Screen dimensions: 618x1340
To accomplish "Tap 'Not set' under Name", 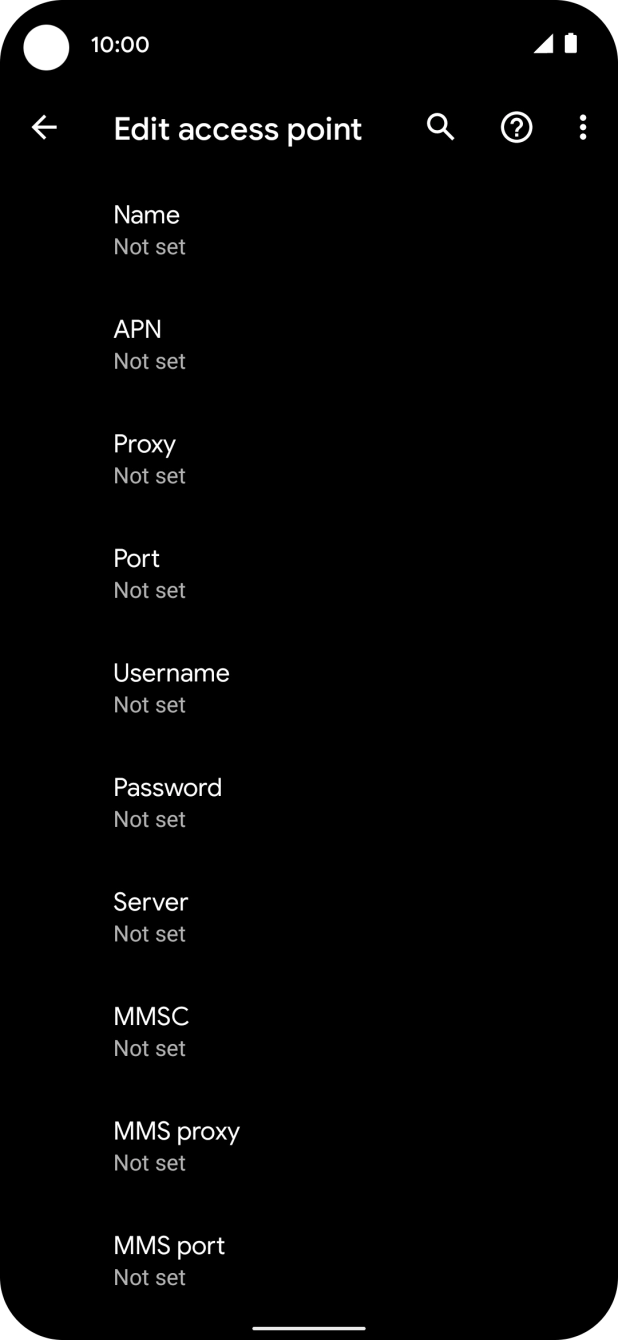I will [x=150, y=247].
